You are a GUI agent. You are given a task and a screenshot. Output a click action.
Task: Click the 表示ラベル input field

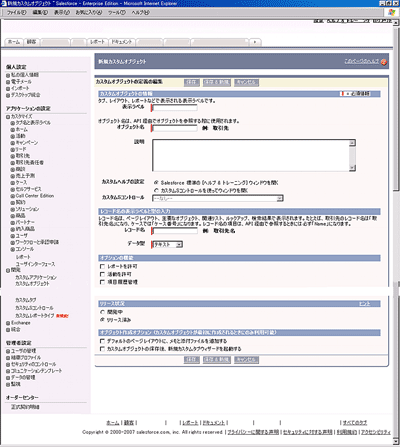click(174, 108)
